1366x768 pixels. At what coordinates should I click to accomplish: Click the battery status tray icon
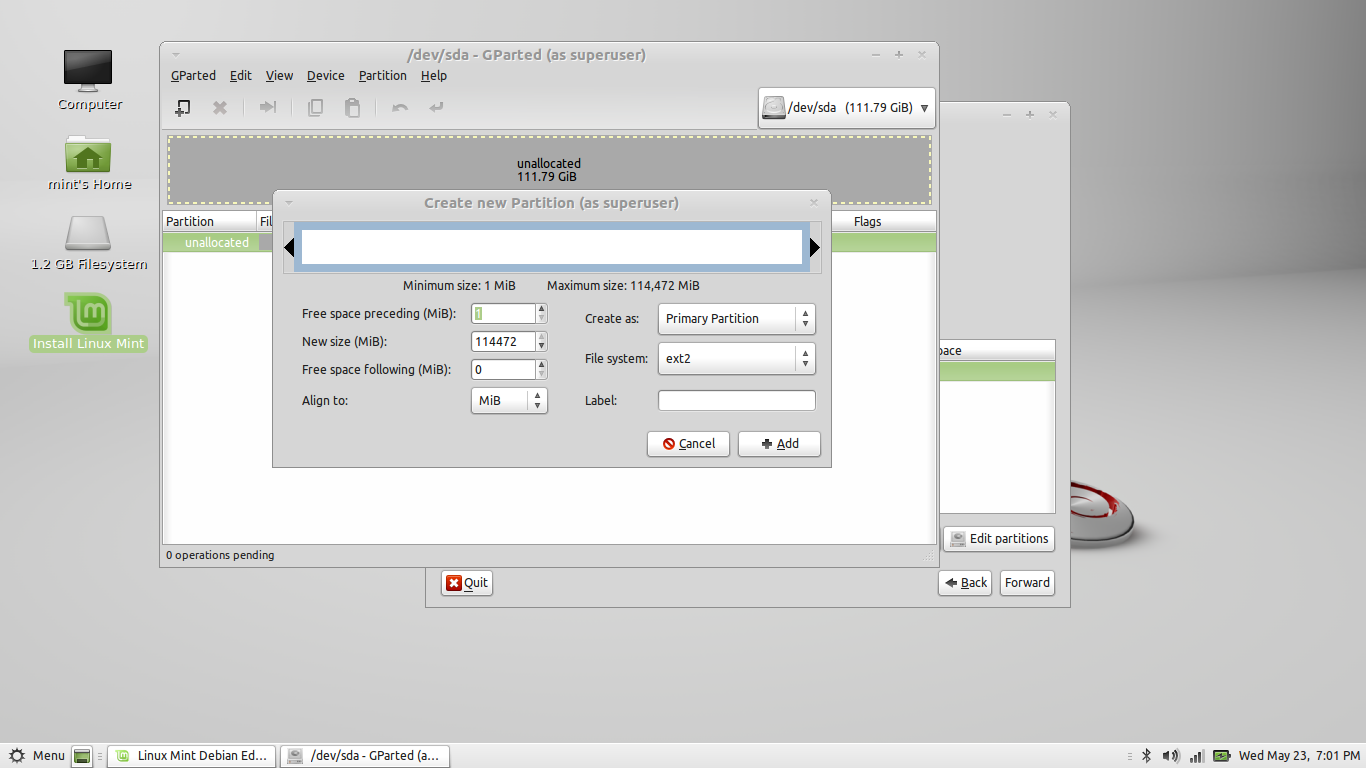point(1222,756)
